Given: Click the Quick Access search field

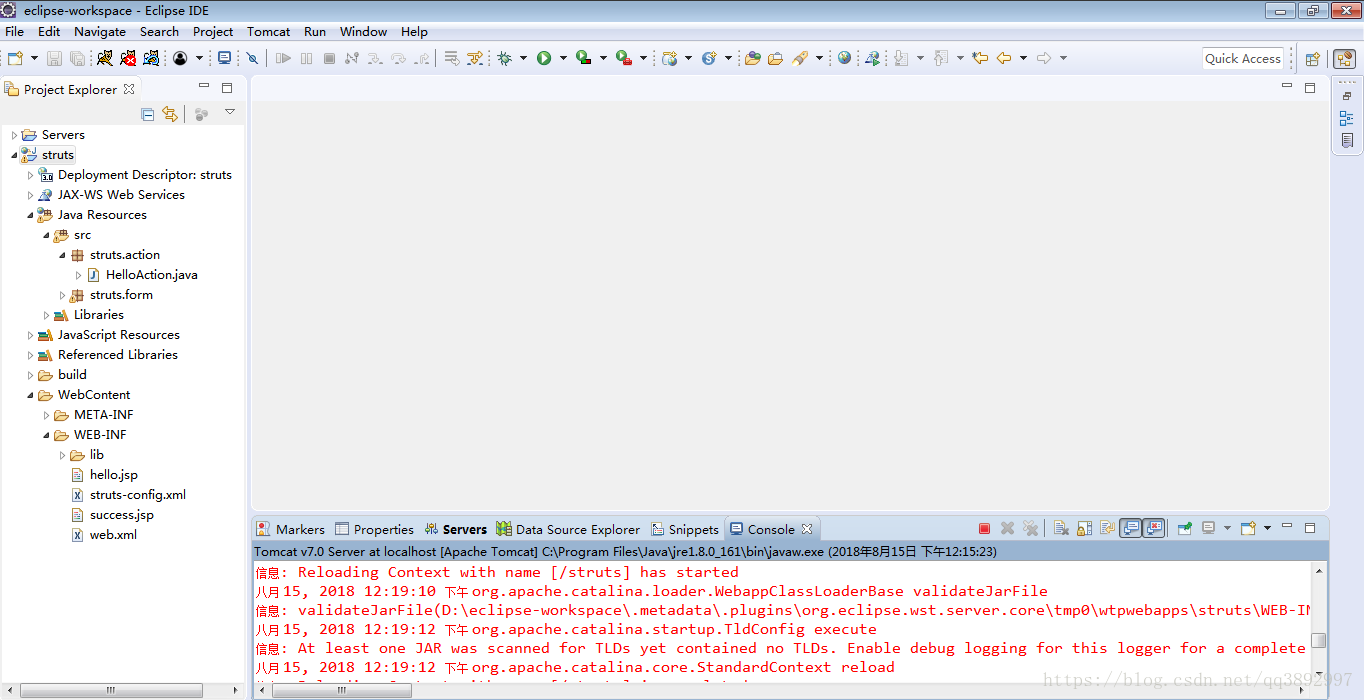Looking at the screenshot, I should [1242, 58].
